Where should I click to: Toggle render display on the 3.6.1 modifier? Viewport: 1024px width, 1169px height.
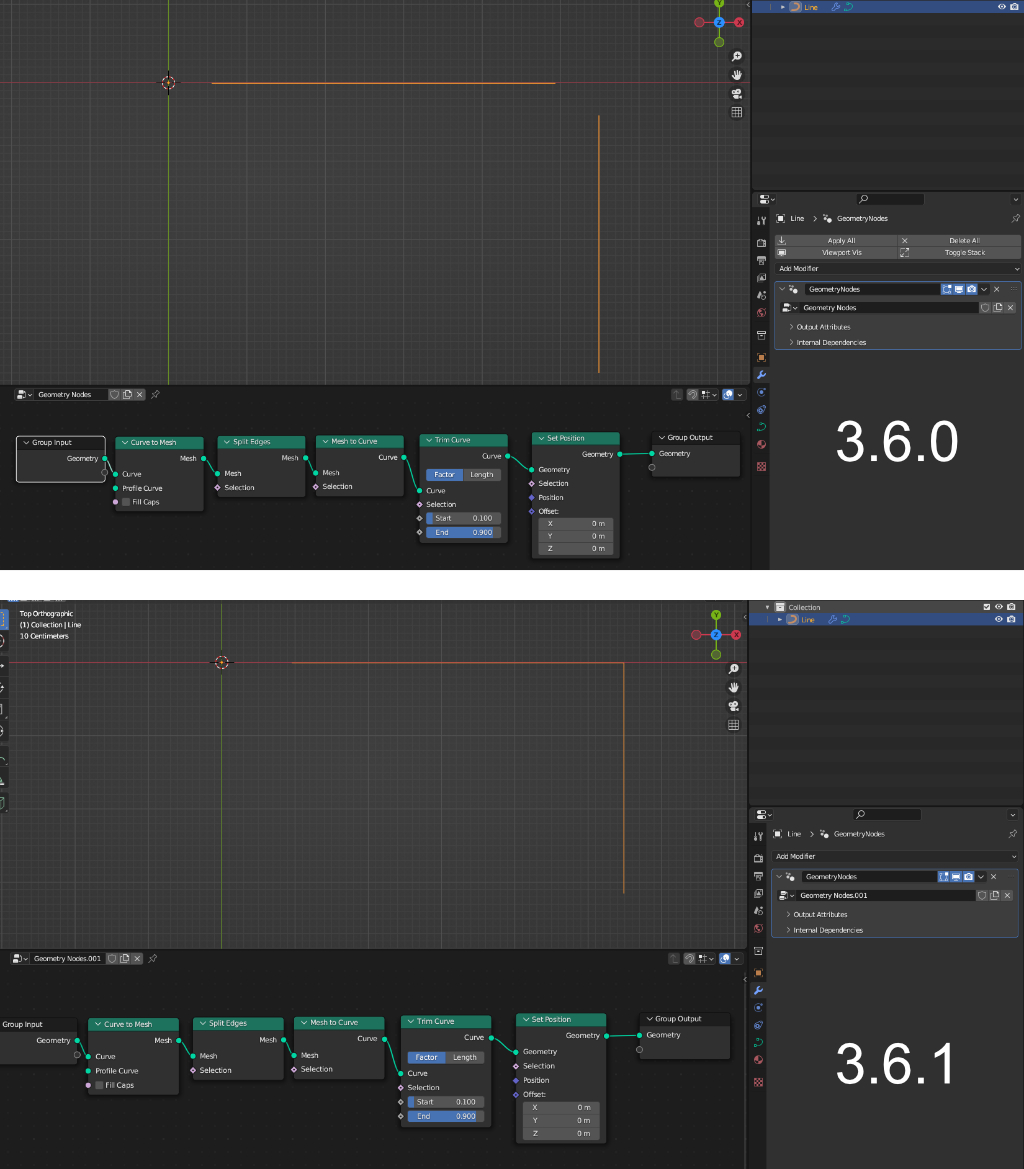(x=969, y=877)
